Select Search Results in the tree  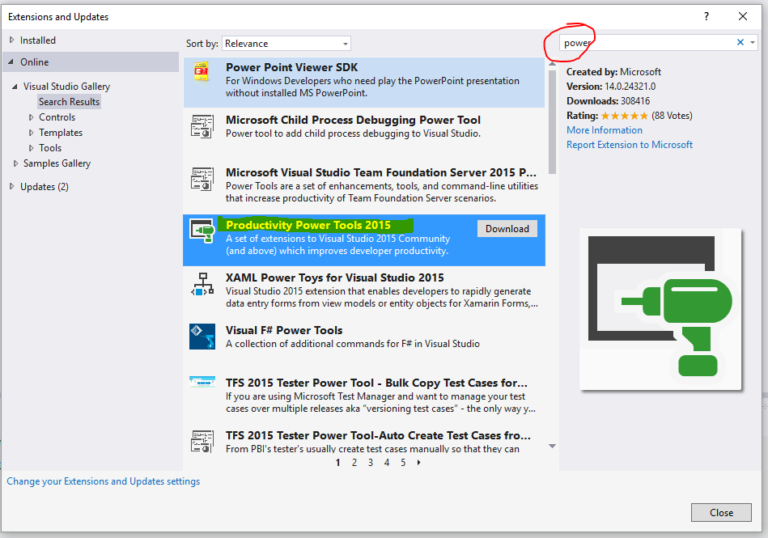coord(69,102)
